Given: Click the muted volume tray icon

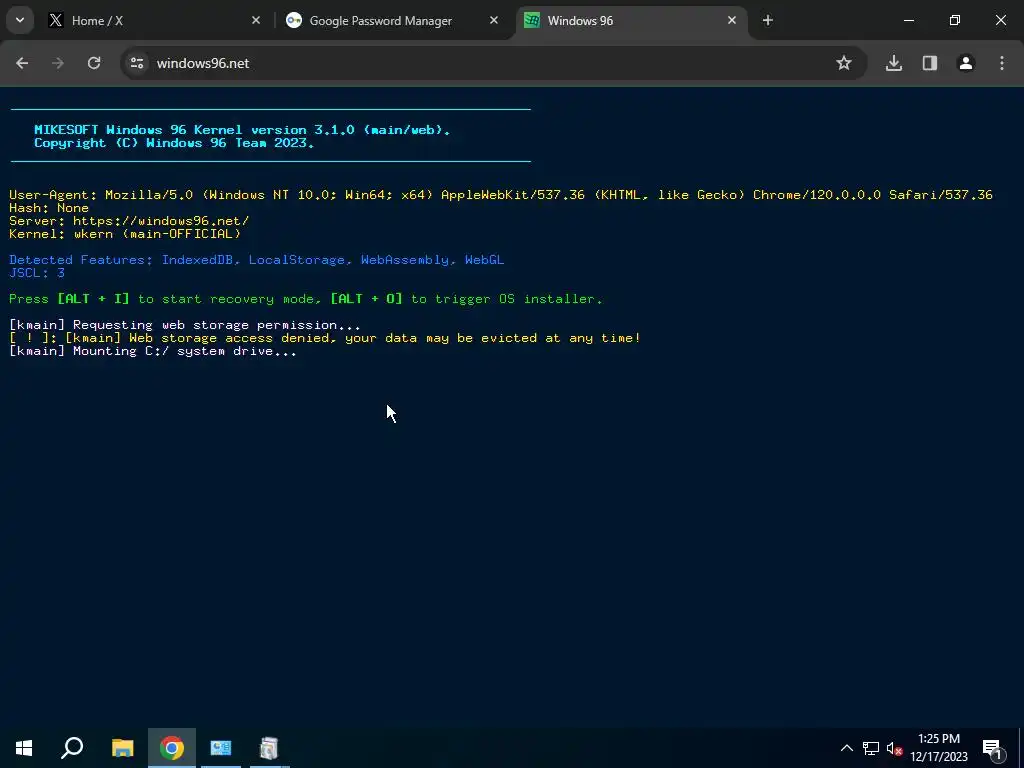Looking at the screenshot, I should (895, 748).
